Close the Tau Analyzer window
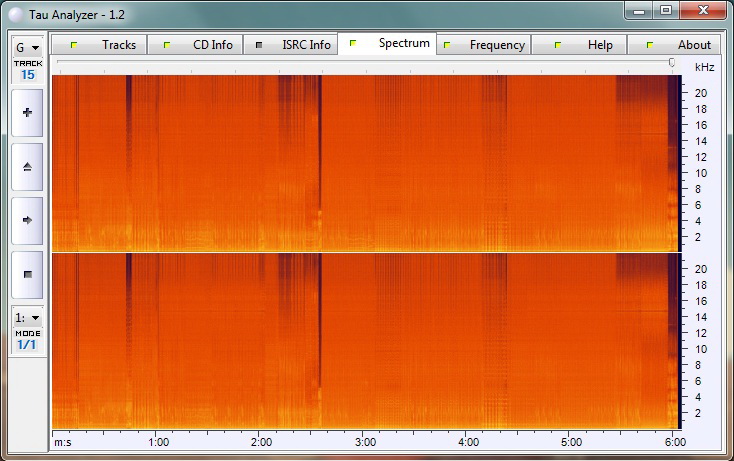 point(703,10)
